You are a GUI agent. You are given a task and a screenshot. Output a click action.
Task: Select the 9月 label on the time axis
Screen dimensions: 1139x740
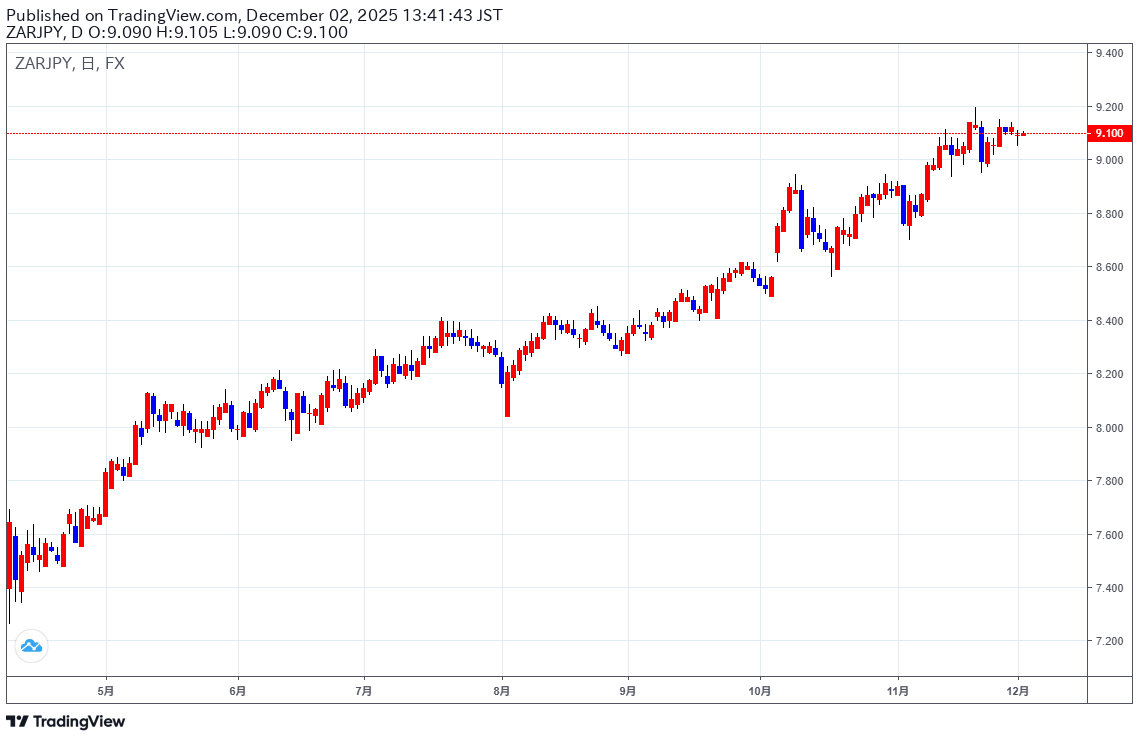tap(628, 690)
